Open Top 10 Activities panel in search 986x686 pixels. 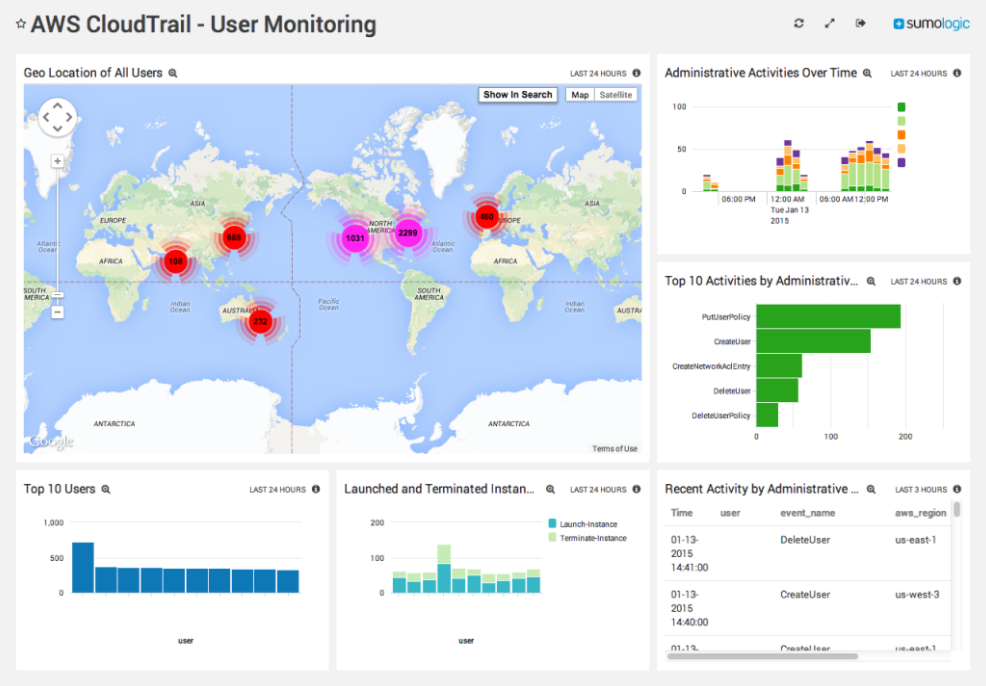pyautogui.click(x=871, y=281)
